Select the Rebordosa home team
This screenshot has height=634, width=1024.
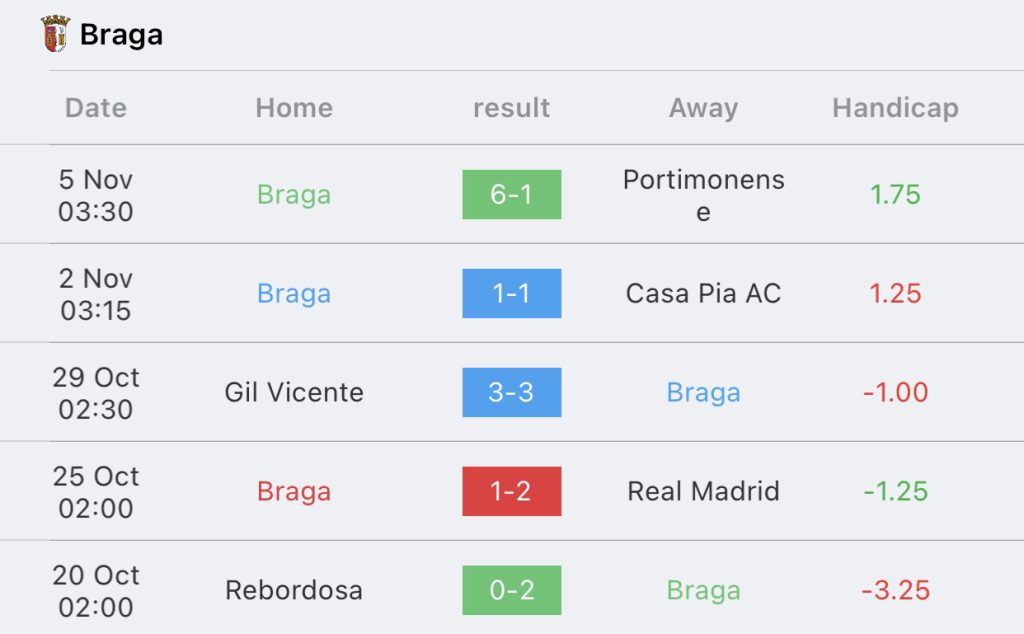click(294, 590)
